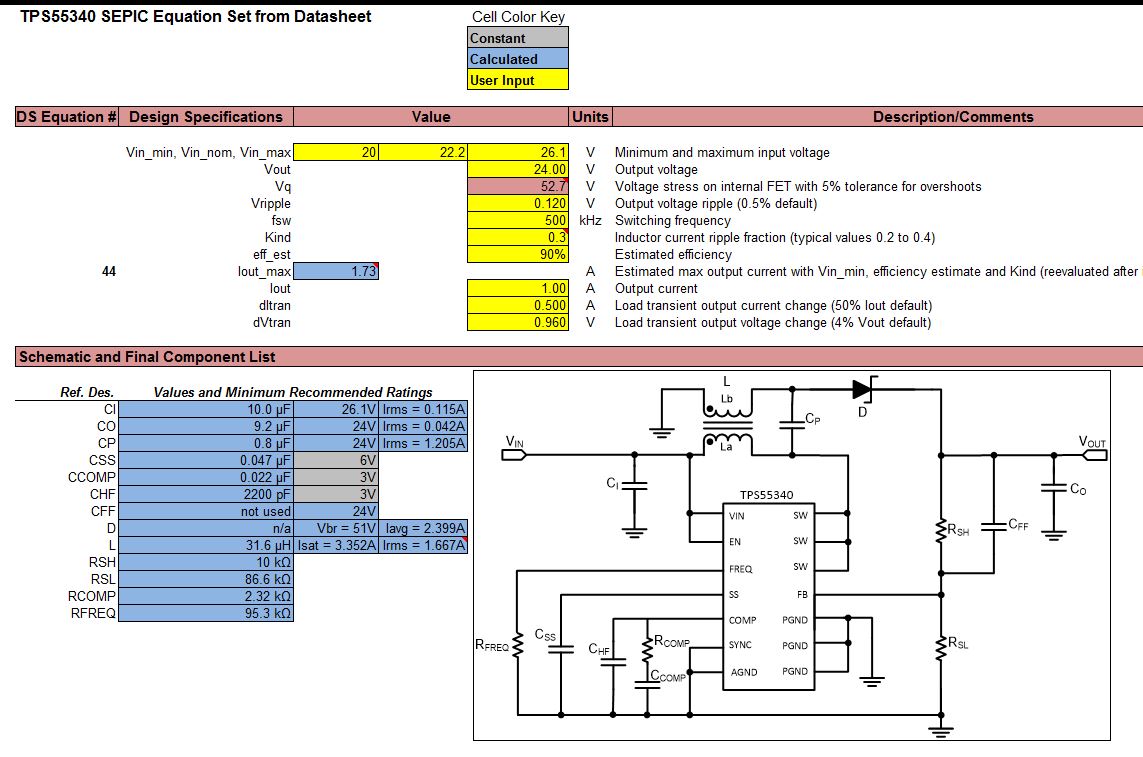Select the Isat = 3.352A cell

[336, 545]
